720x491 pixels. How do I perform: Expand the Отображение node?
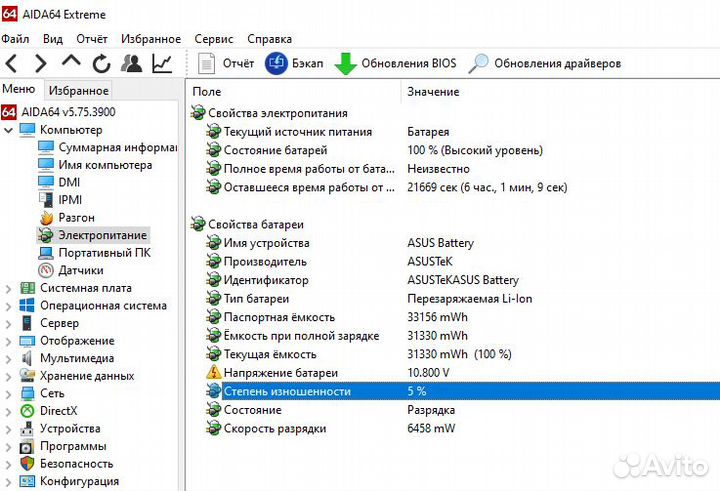pos(8,342)
